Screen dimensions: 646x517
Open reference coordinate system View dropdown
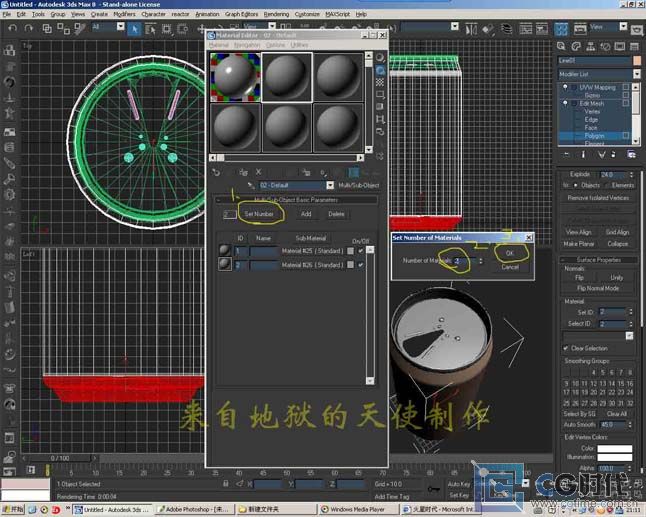point(272,26)
